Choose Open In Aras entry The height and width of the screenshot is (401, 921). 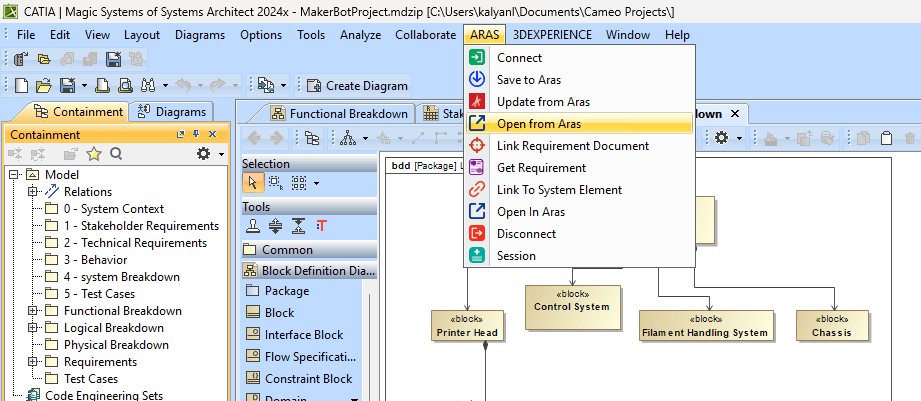(x=579, y=211)
